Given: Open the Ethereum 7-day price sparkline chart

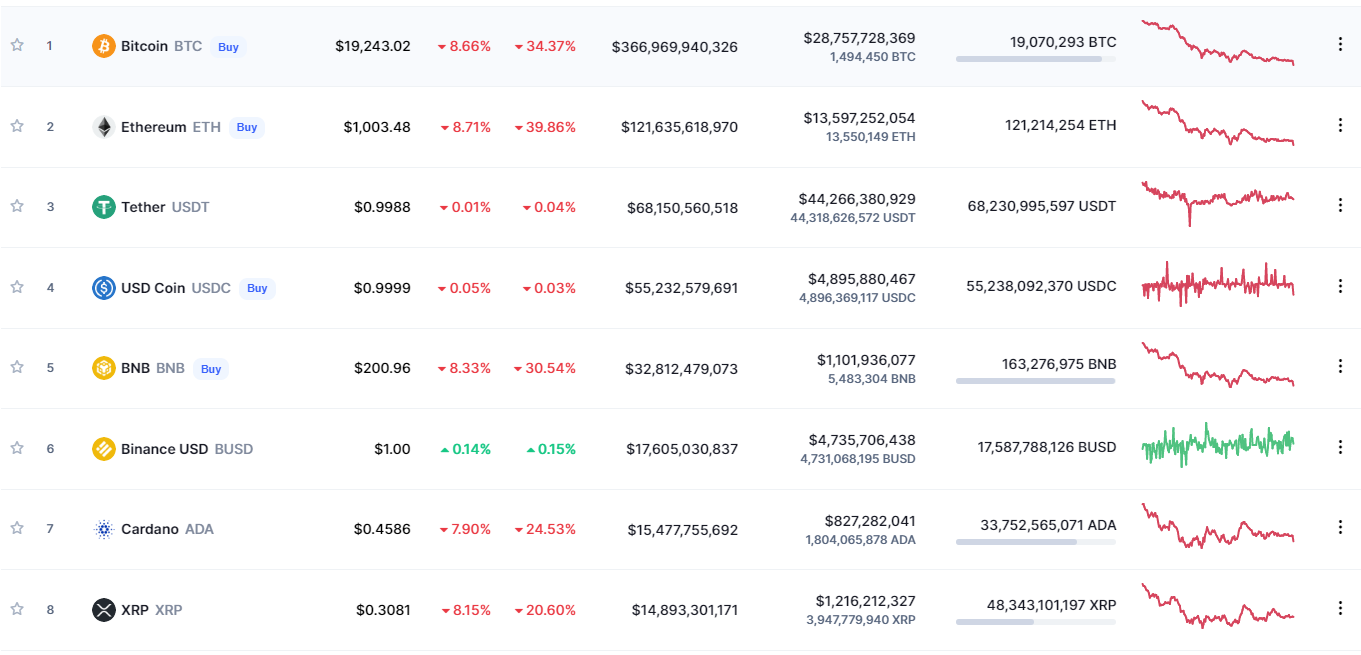Looking at the screenshot, I should (1218, 123).
